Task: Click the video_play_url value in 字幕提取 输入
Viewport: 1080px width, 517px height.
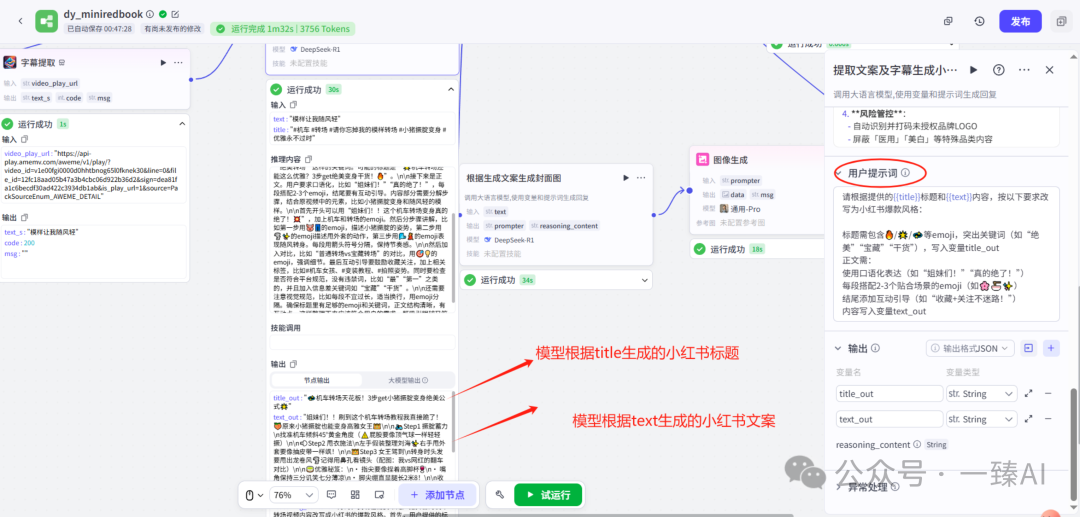Action: 93,175
